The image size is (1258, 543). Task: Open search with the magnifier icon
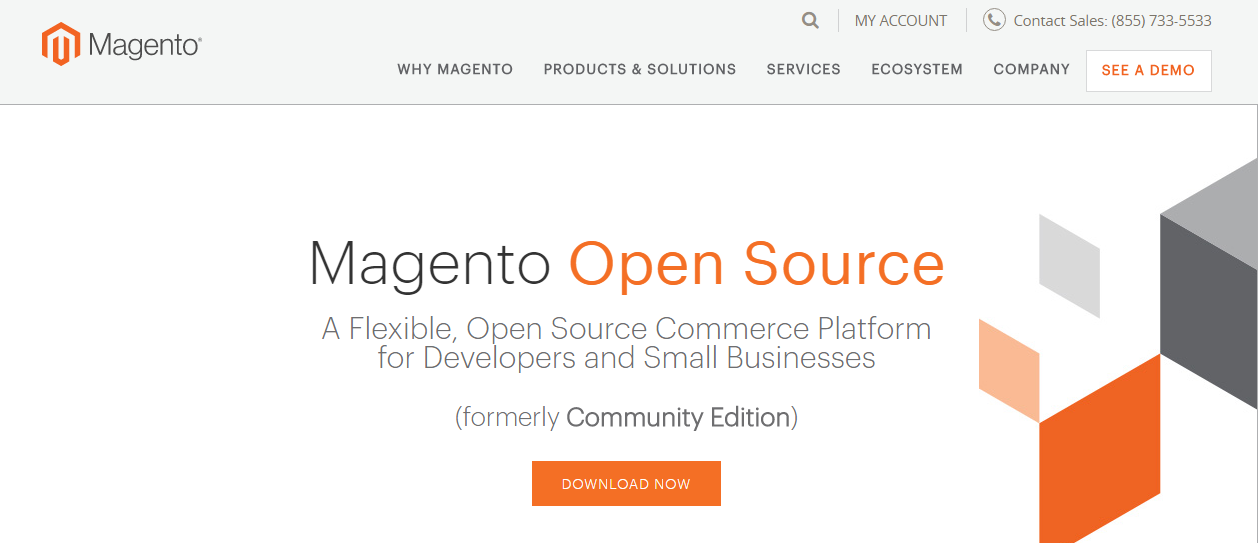(810, 20)
